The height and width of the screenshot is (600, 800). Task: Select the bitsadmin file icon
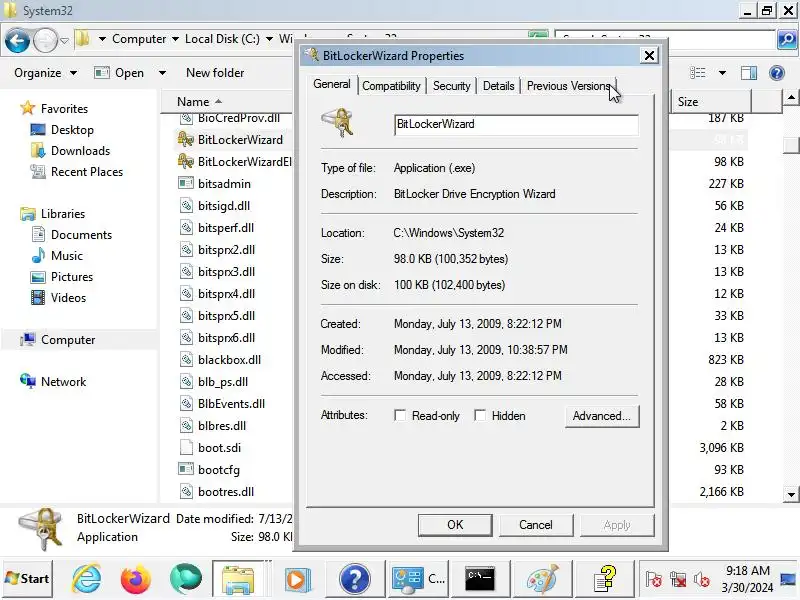pos(186,183)
